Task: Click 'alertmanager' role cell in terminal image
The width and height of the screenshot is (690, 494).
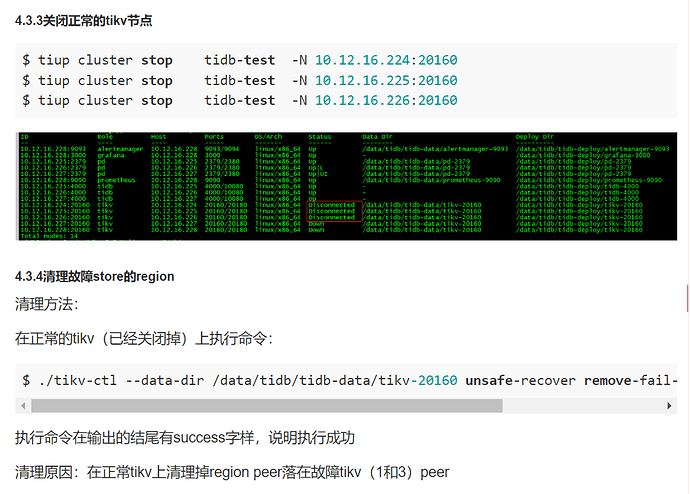Action: tap(120, 149)
